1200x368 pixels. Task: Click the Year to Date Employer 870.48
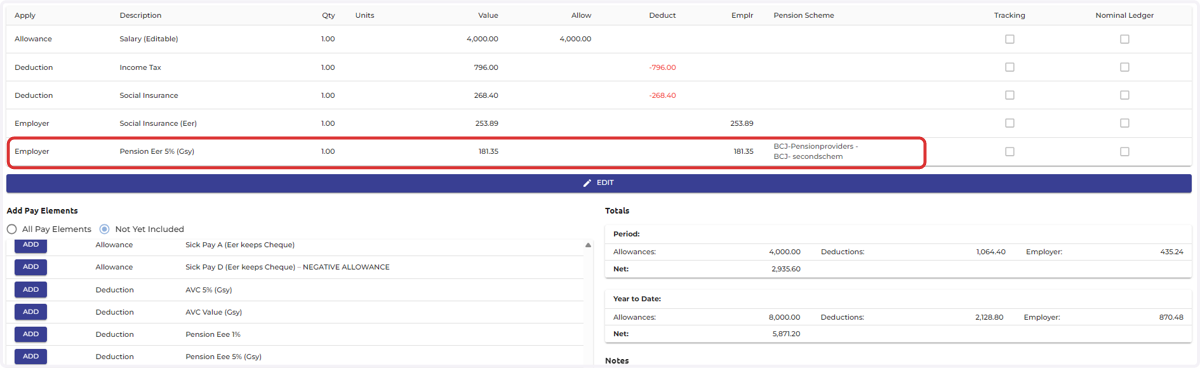(1172, 317)
